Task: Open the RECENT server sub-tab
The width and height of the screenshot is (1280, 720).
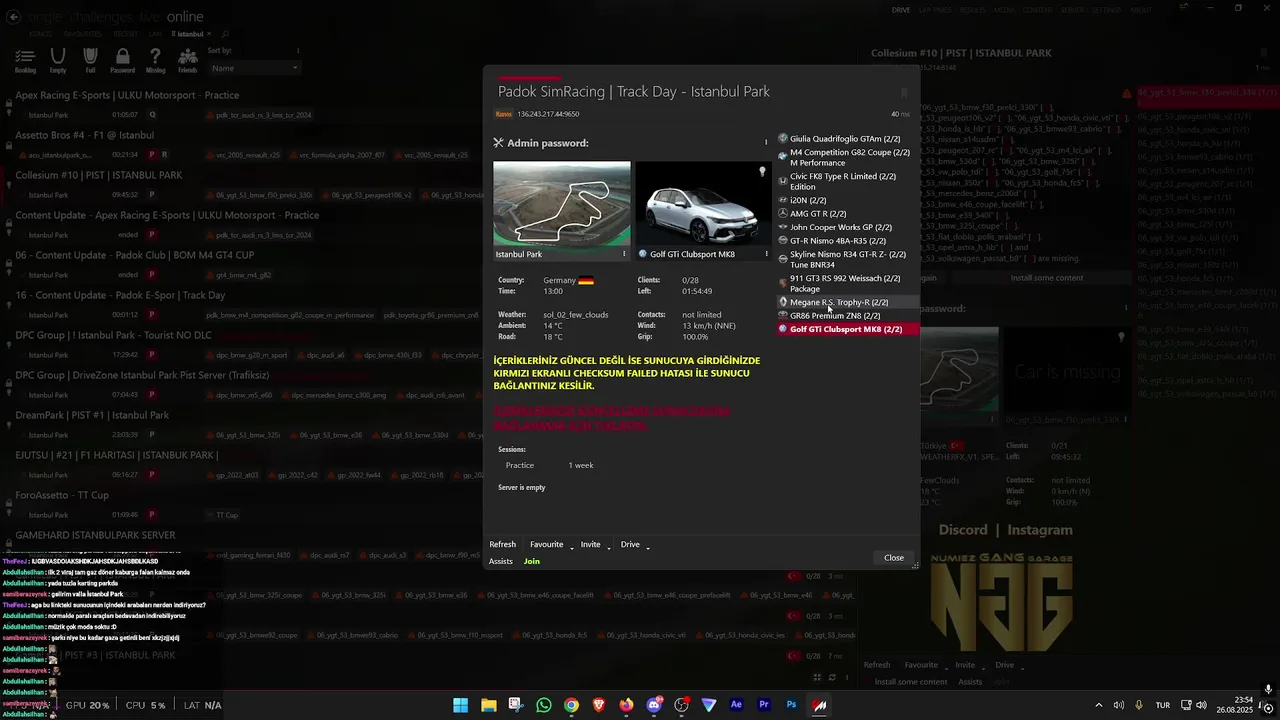Action: (126, 34)
